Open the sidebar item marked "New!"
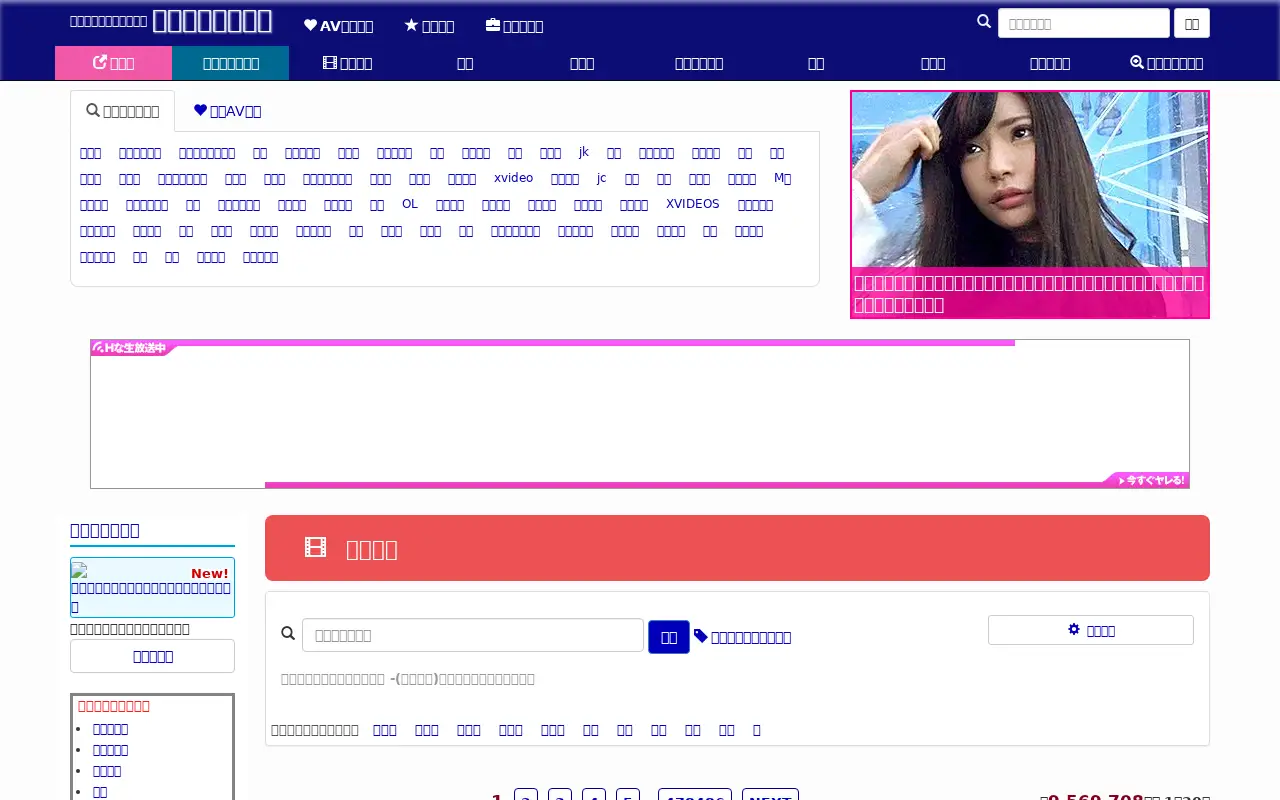1280x800 pixels. [152, 587]
